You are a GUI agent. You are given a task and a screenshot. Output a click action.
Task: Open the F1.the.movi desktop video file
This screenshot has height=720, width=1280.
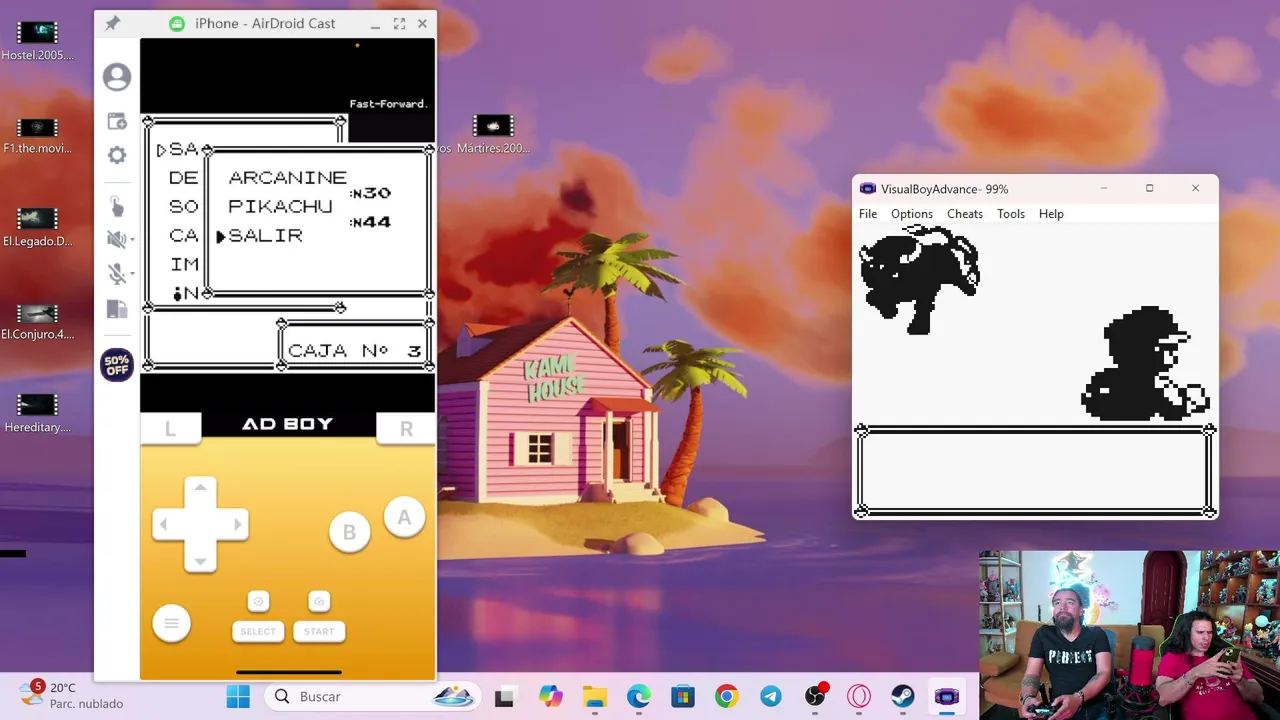point(38,135)
